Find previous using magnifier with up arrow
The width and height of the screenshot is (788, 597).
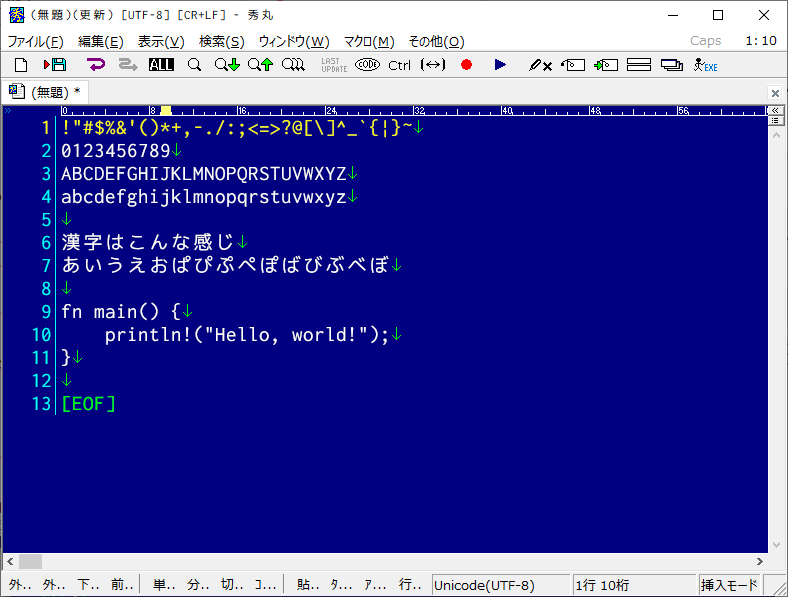click(x=260, y=65)
